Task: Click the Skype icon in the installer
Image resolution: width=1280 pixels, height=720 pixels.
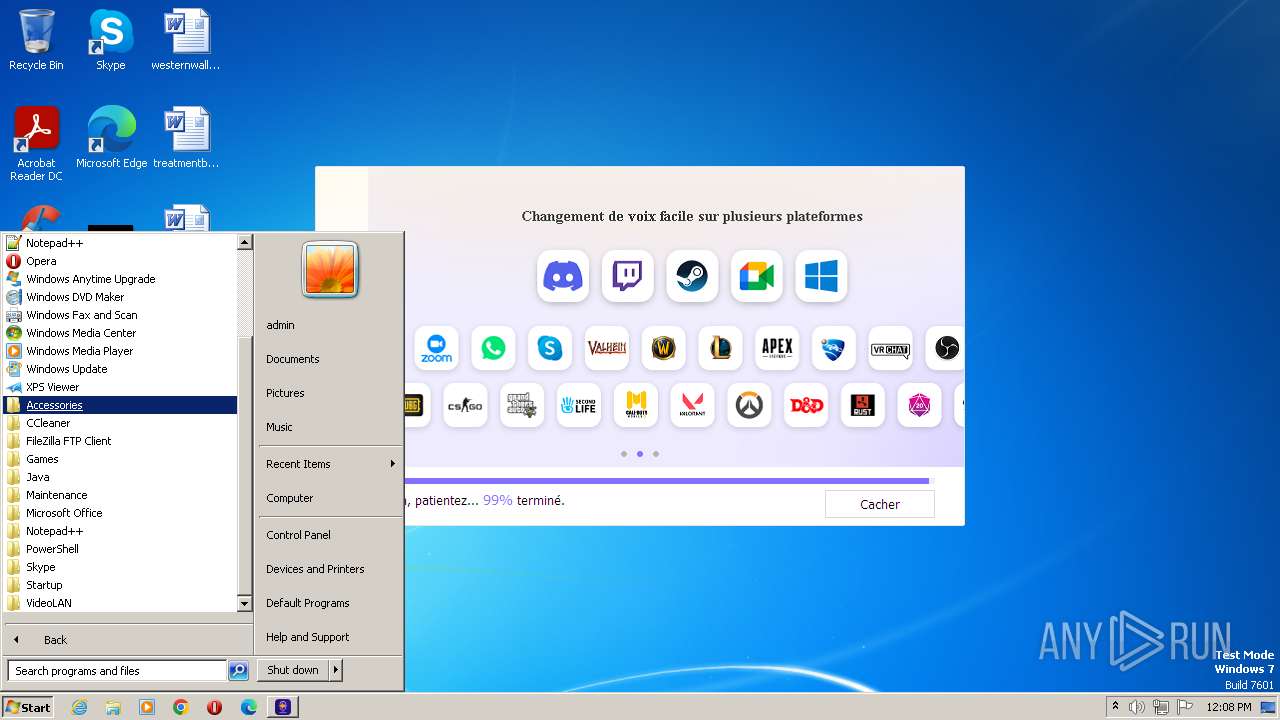Action: (x=550, y=348)
